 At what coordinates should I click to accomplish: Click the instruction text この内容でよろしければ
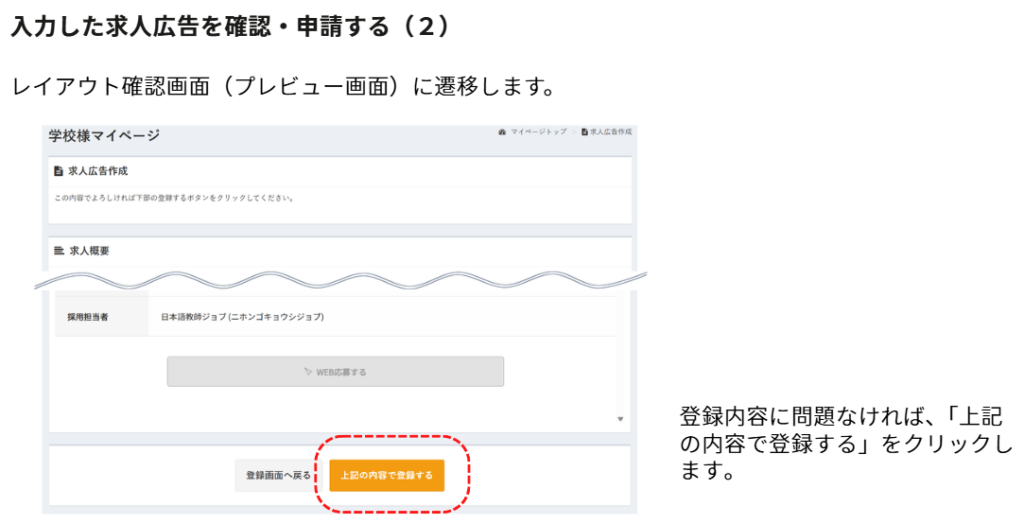(x=173, y=198)
